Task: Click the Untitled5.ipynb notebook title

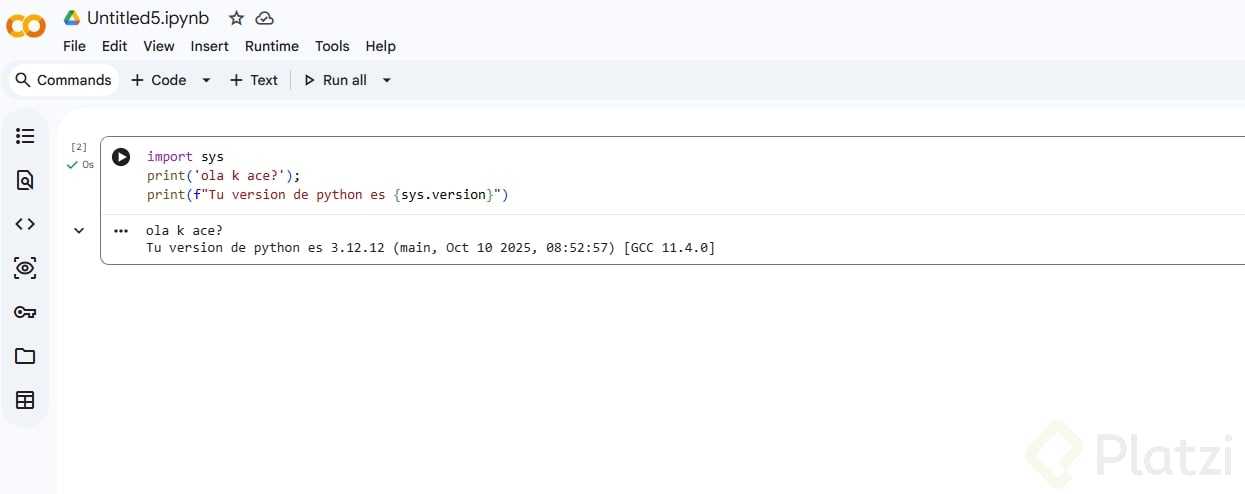Action: pos(147,18)
